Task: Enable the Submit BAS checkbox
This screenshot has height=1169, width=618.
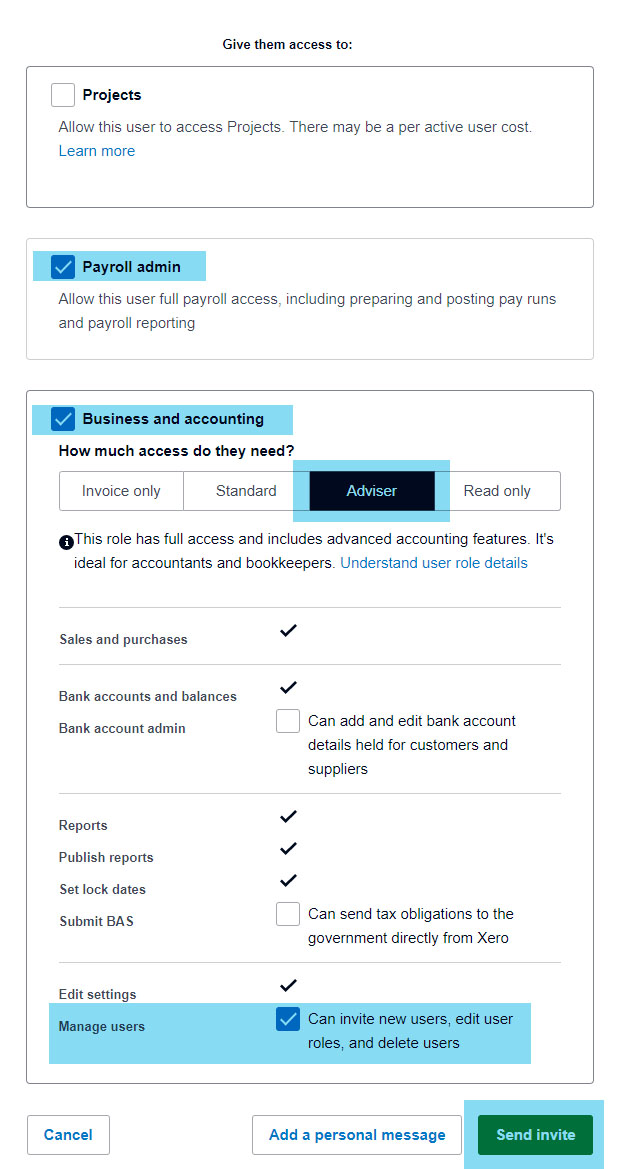Action: (288, 914)
